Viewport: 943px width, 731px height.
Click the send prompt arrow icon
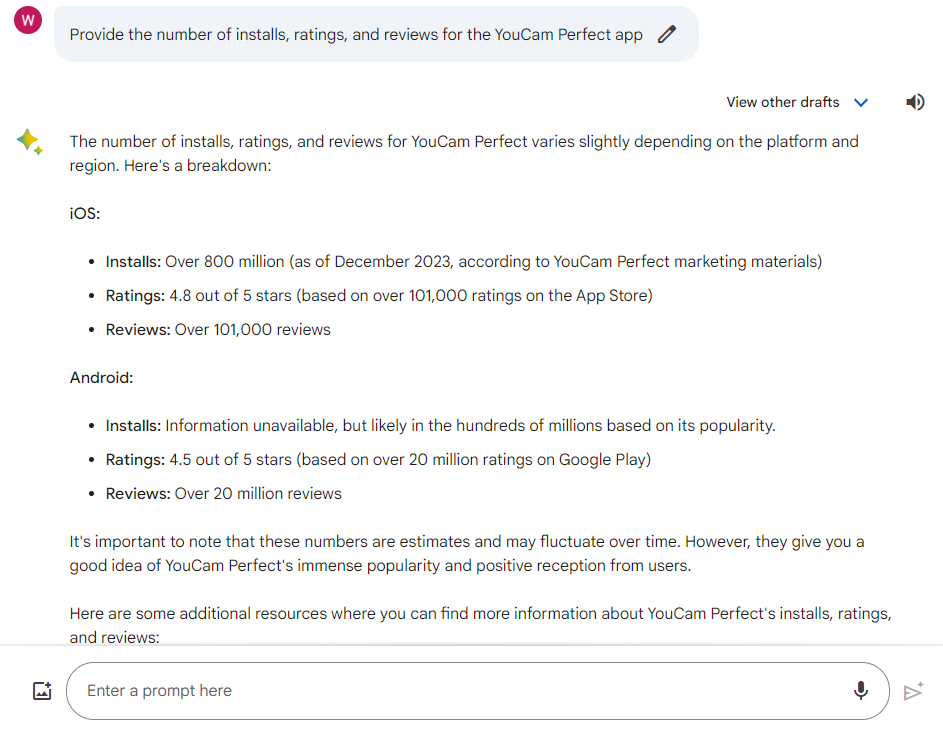(914, 691)
